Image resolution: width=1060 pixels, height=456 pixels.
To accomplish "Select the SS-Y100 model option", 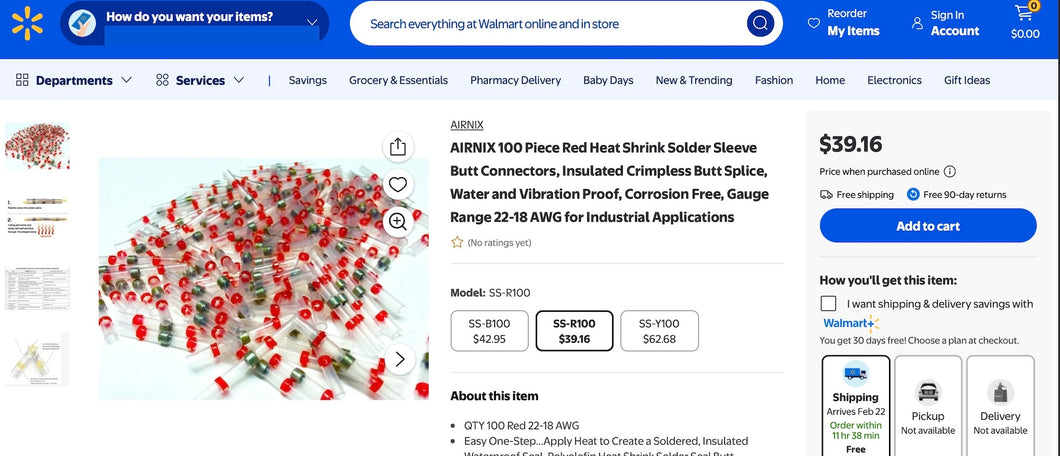I will [x=659, y=331].
